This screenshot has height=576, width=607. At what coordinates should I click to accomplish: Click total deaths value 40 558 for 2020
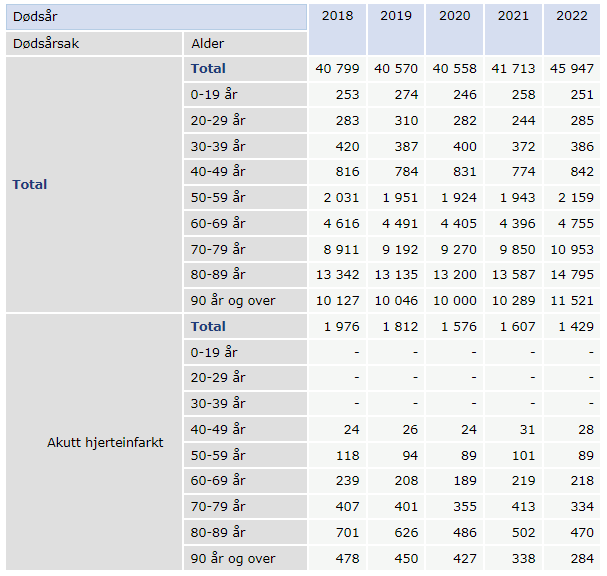click(x=454, y=69)
